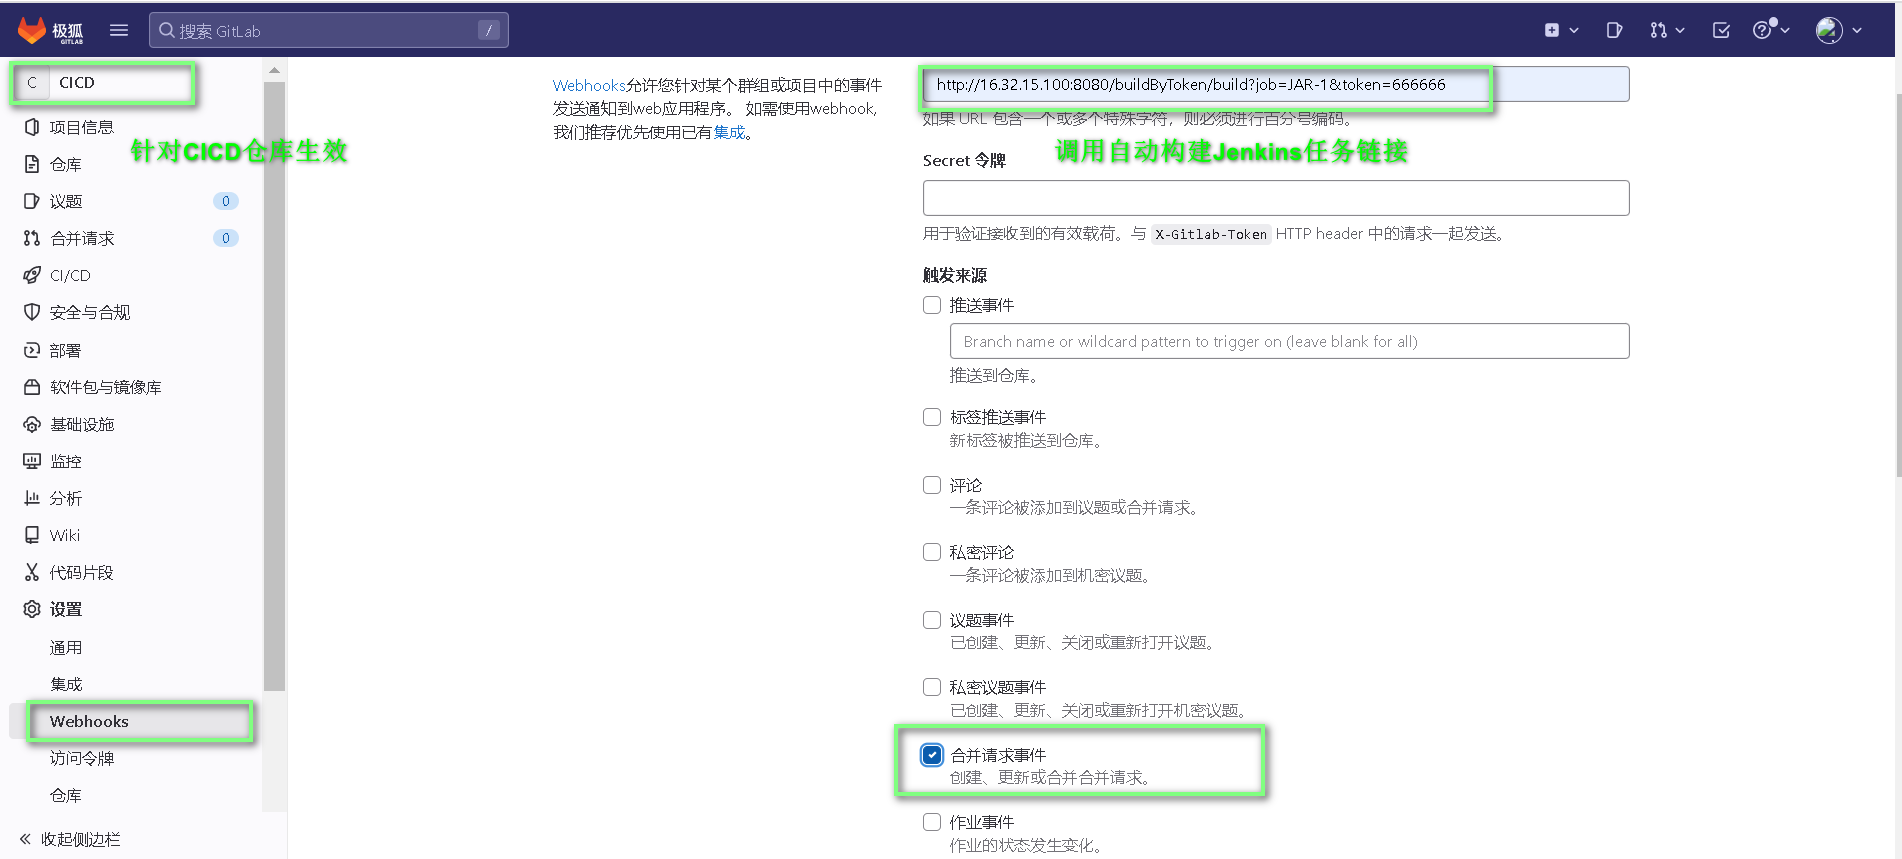Screen dimensions: 1902x859
Task: Click the 仓库 file icon in sidebar
Action: pos(32,164)
